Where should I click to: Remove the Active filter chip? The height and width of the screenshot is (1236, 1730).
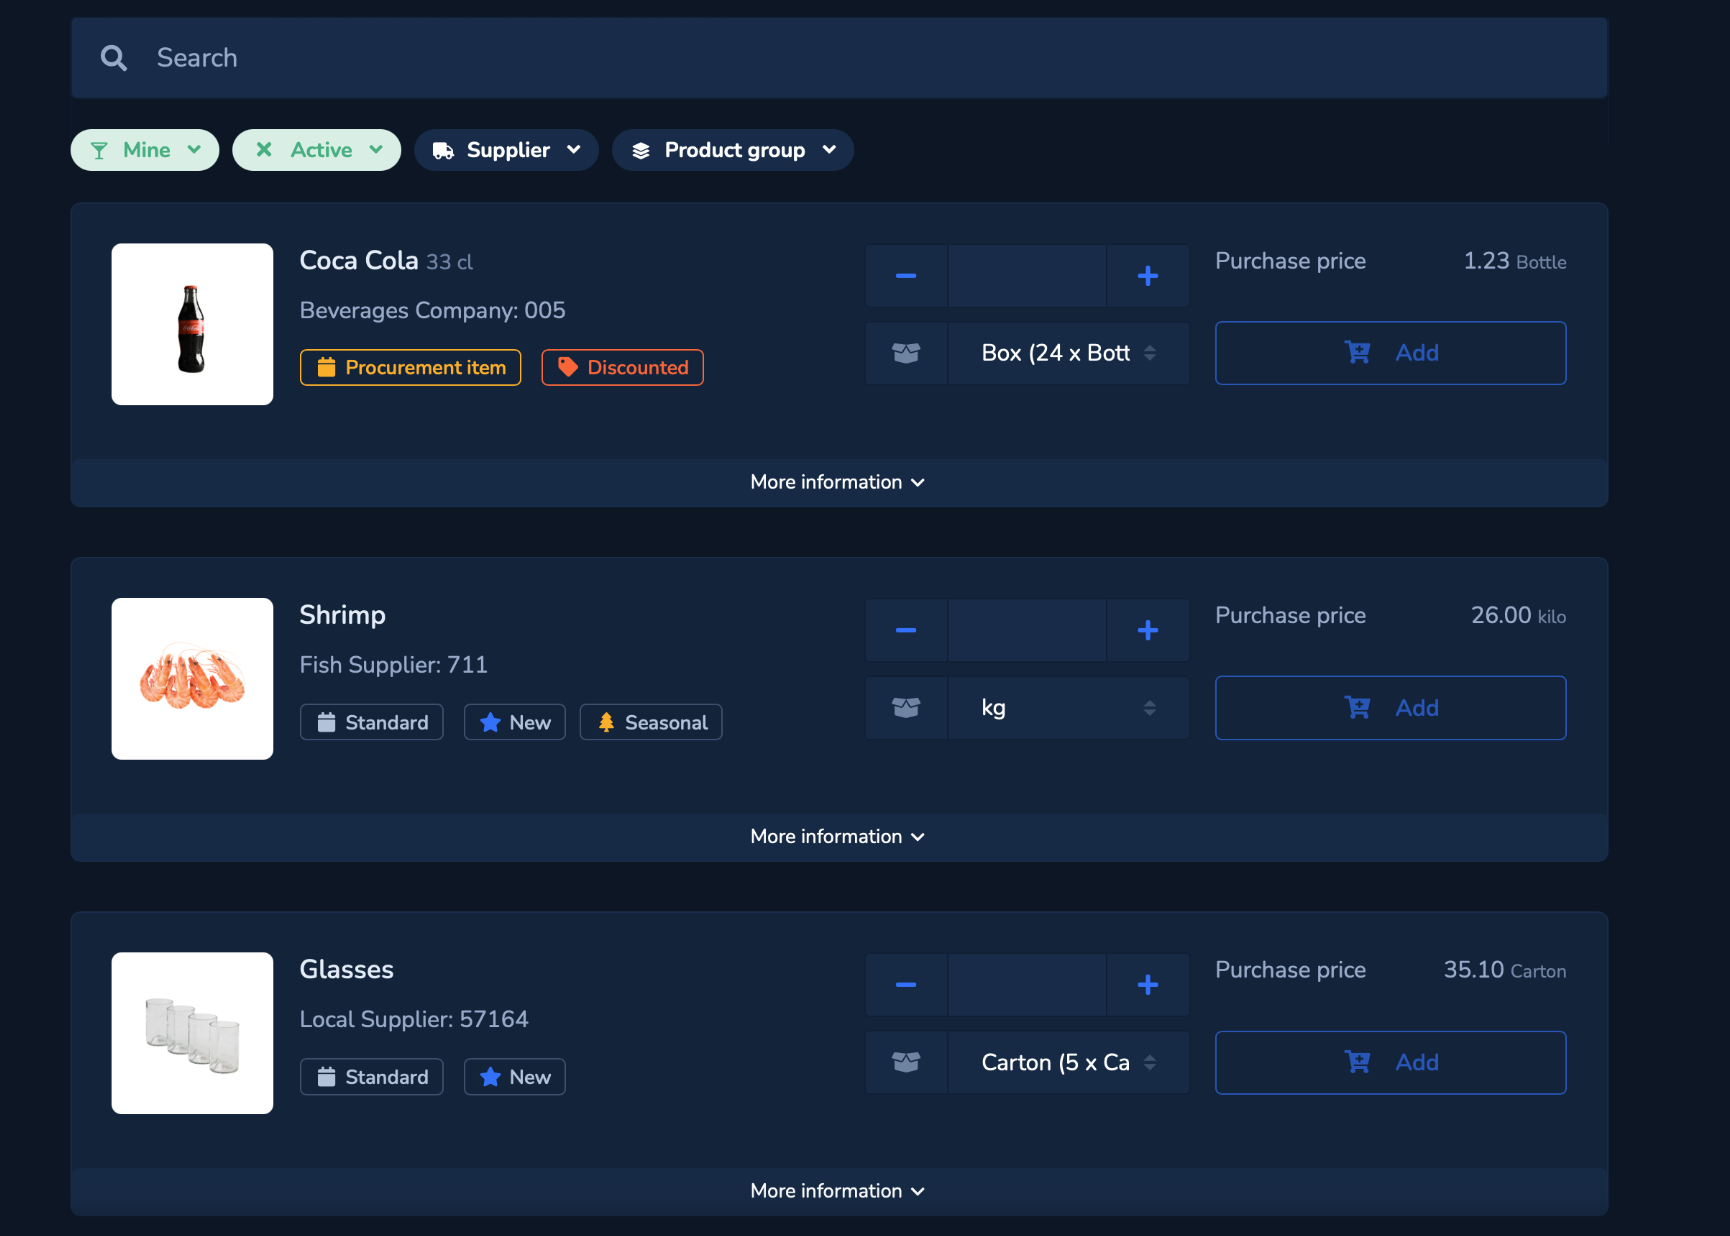(264, 150)
